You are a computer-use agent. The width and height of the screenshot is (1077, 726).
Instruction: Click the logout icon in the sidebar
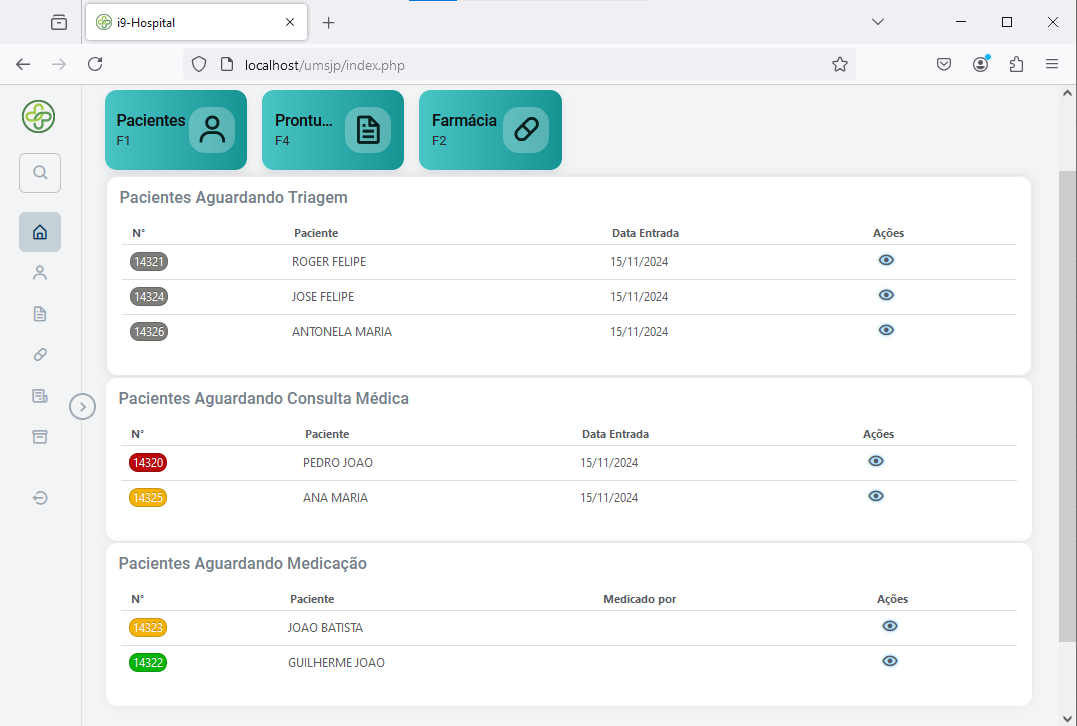(40, 498)
